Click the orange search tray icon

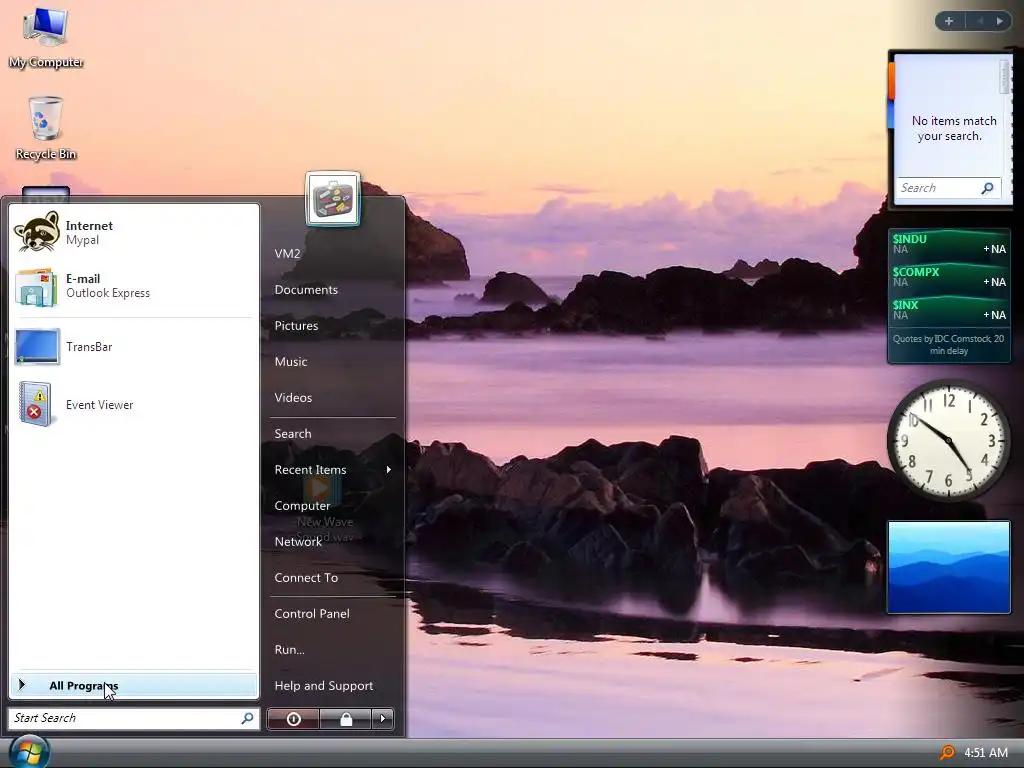click(x=946, y=752)
